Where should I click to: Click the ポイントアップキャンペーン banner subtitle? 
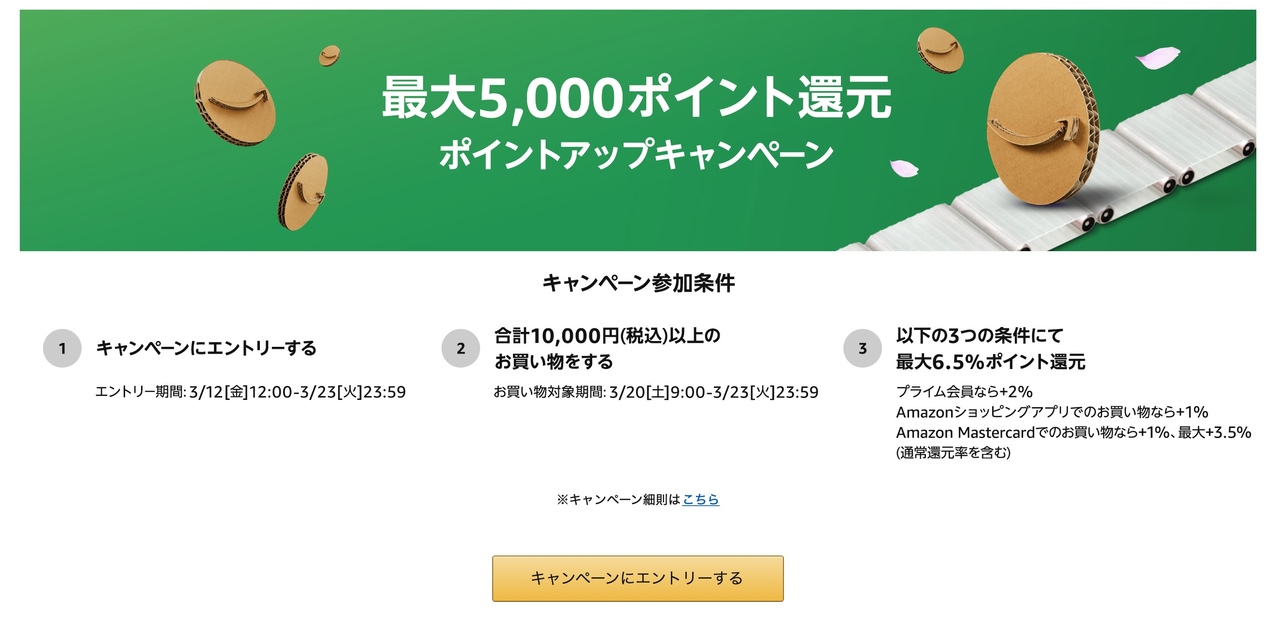636,155
